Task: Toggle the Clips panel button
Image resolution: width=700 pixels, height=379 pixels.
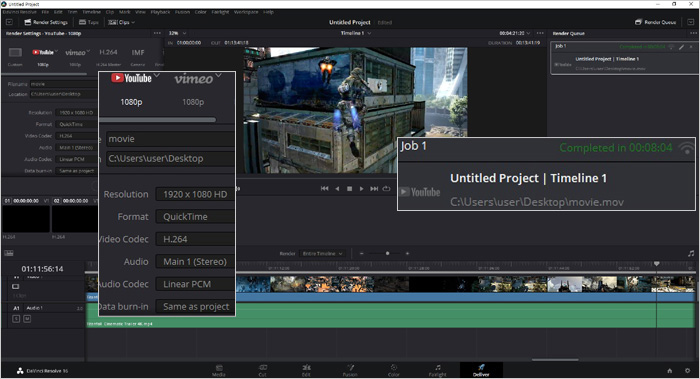Action: click(x=121, y=22)
